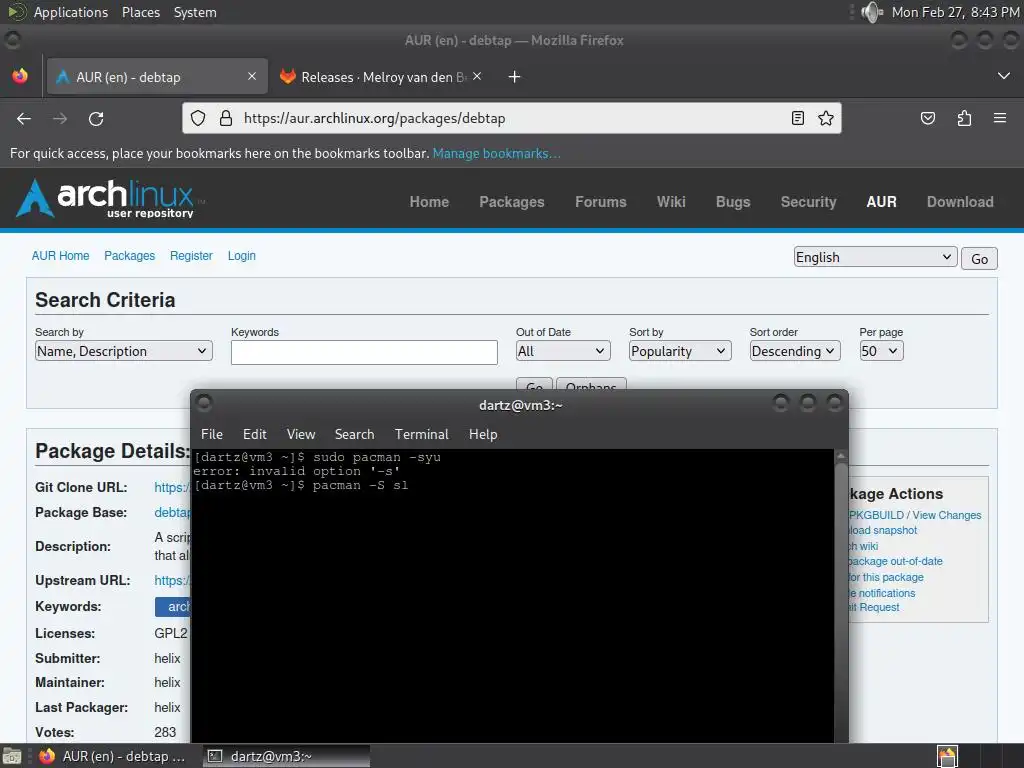Click the workspace switcher icon in taskbar
This screenshot has width=1024, height=768.
[947, 756]
